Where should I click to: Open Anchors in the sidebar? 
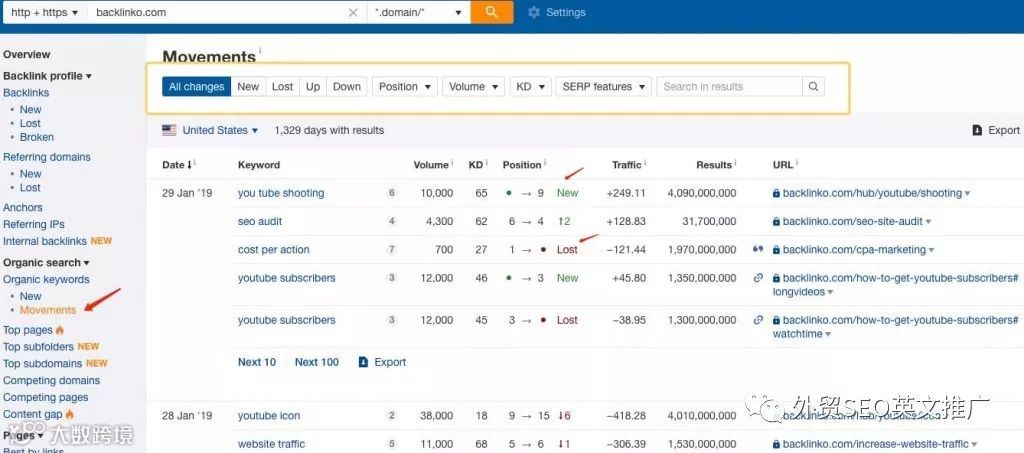[22, 207]
